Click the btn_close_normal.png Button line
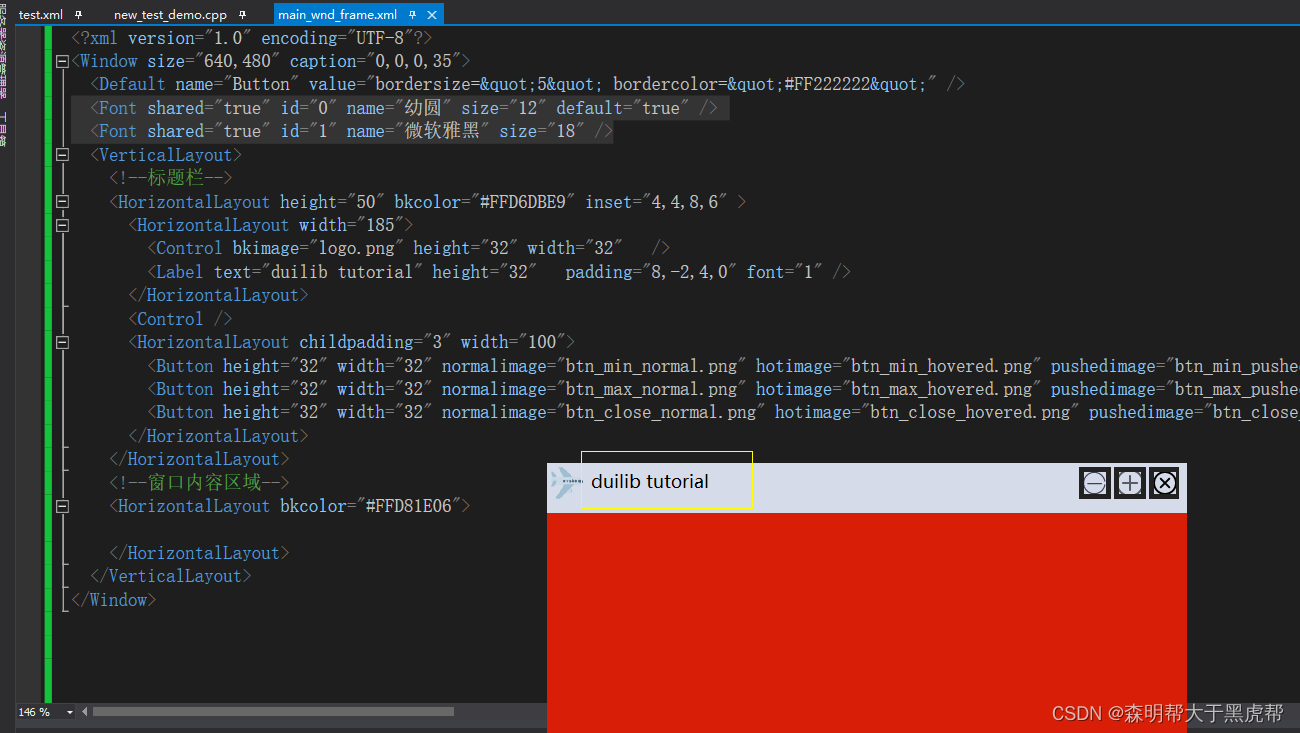The width and height of the screenshot is (1300, 733). [723, 412]
